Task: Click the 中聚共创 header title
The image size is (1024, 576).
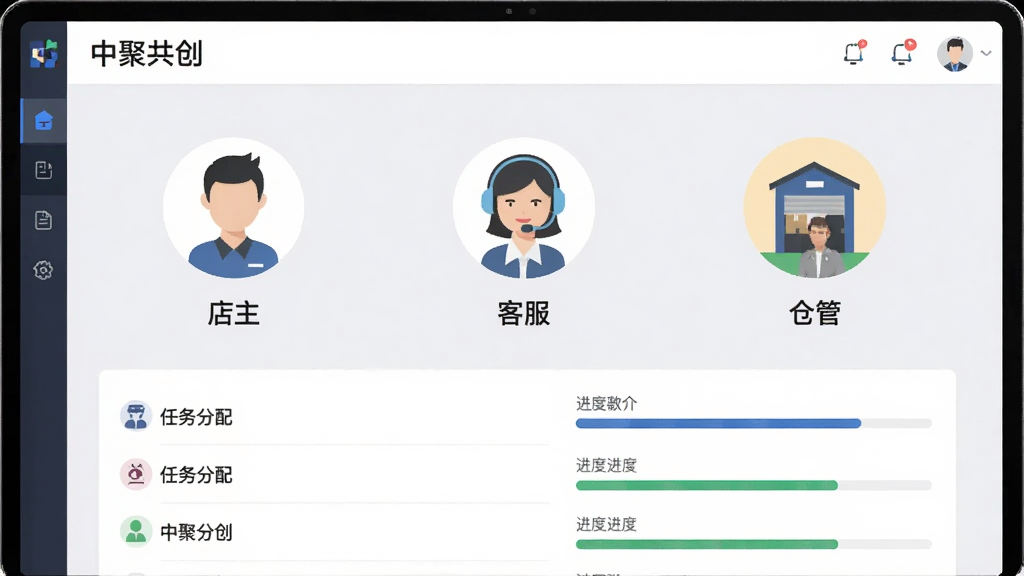Action: (x=147, y=54)
